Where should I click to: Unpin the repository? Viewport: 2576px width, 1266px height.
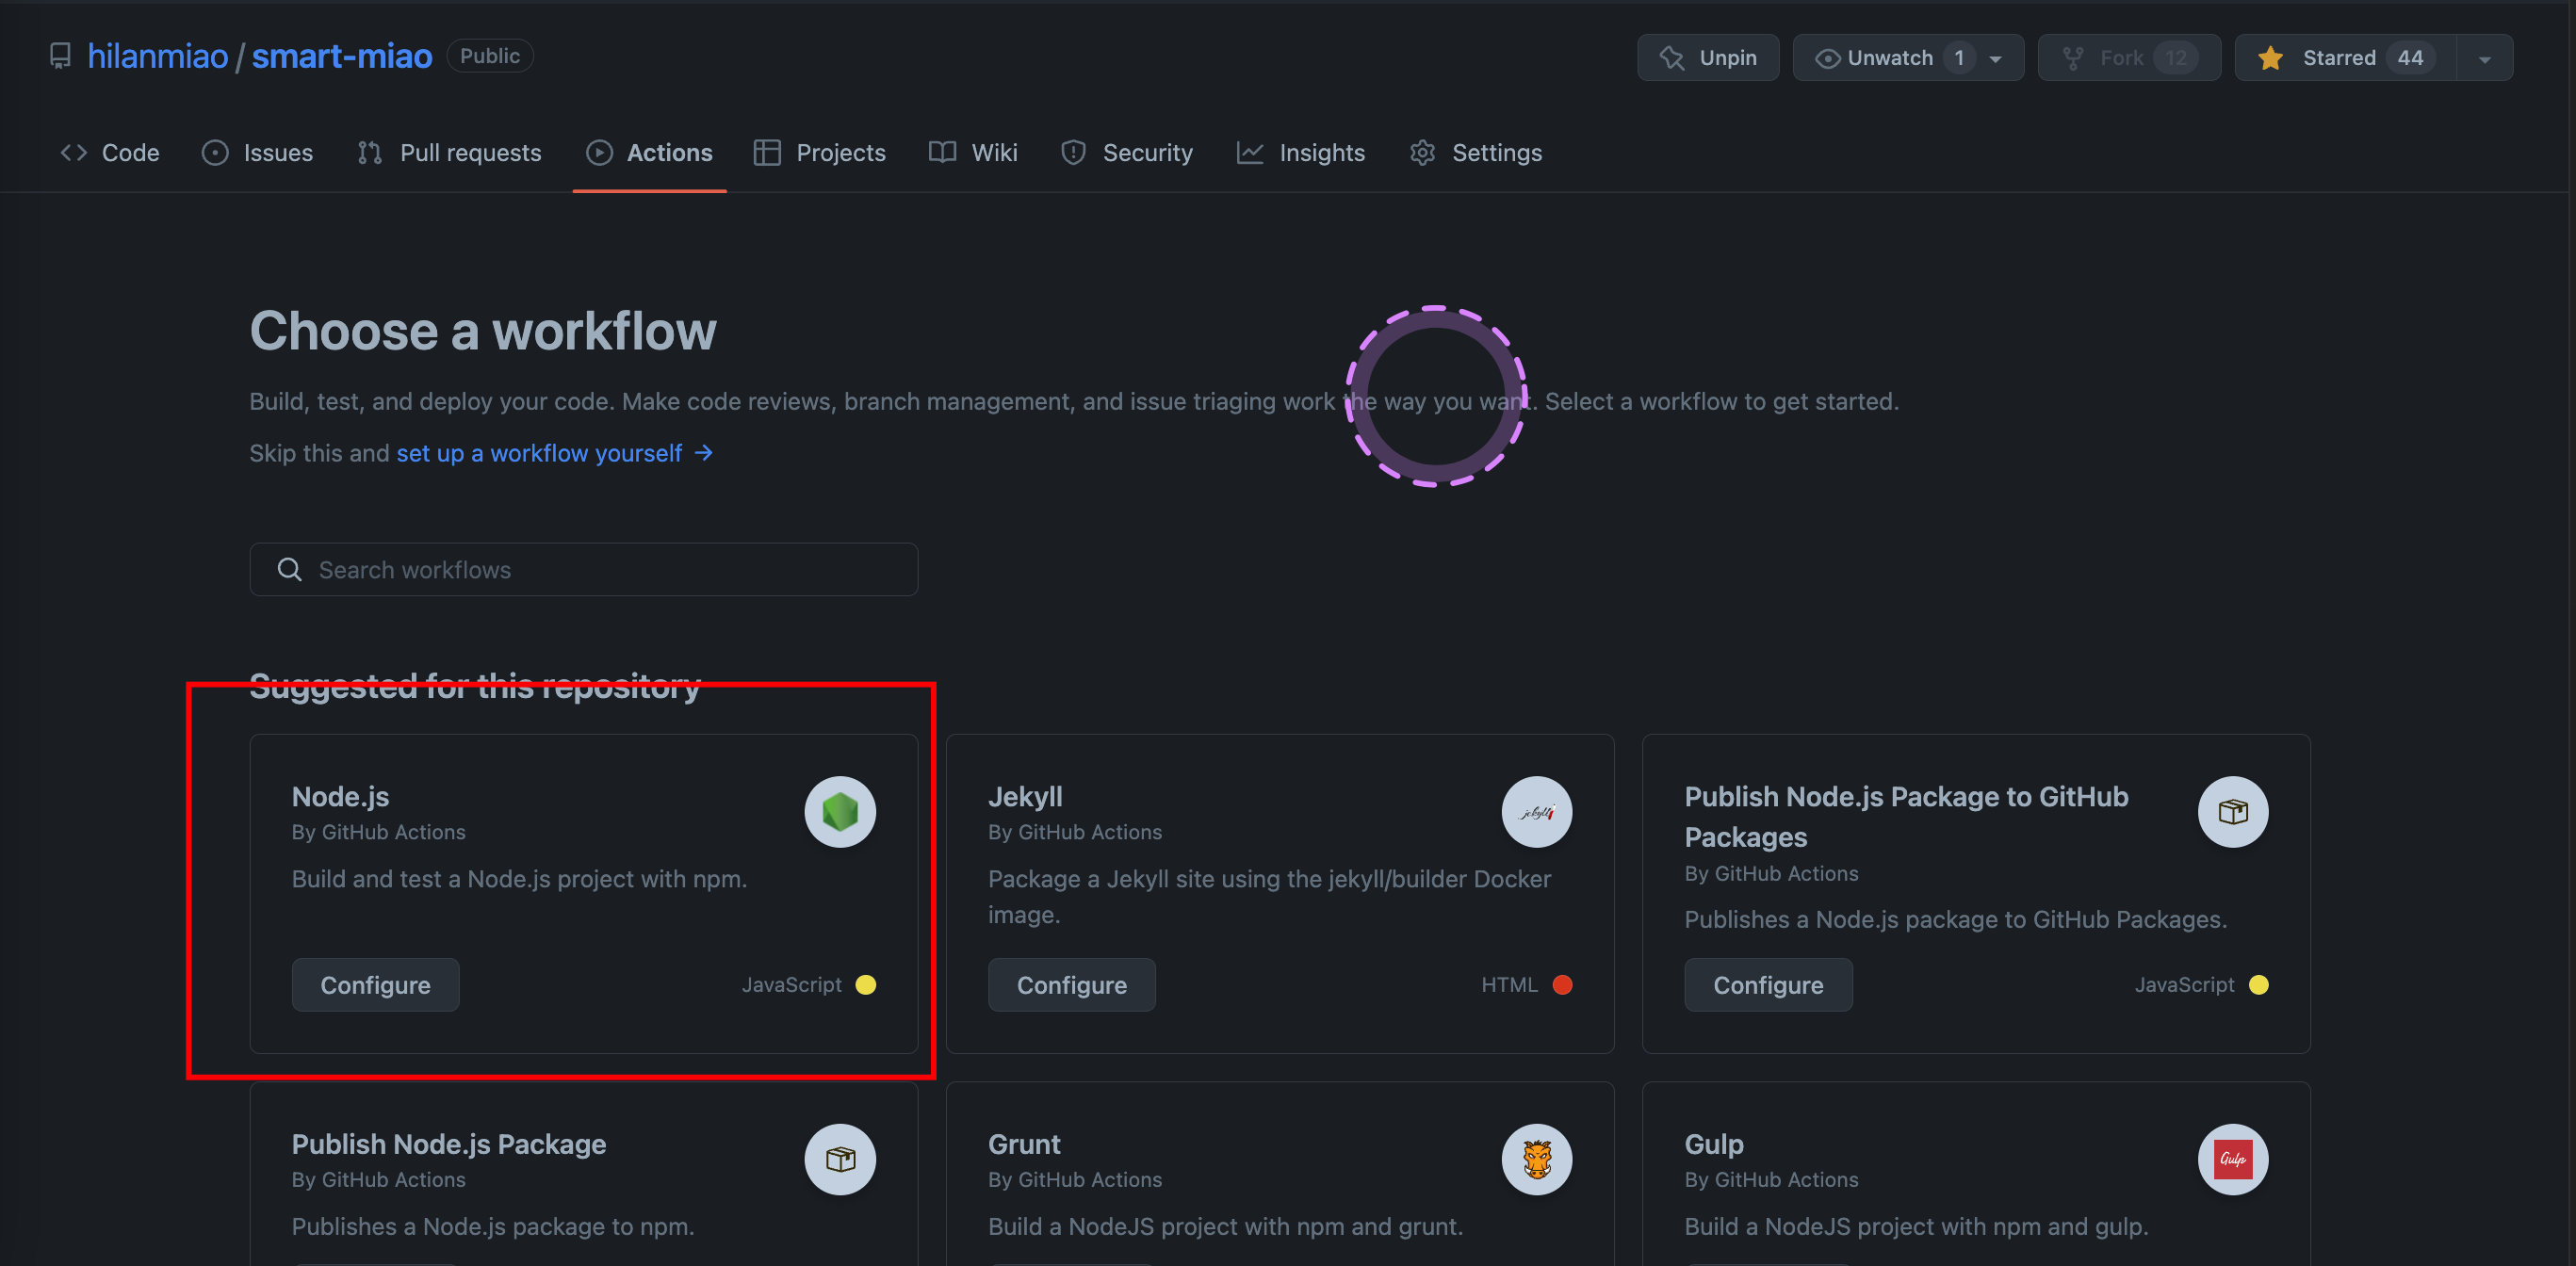(1708, 58)
